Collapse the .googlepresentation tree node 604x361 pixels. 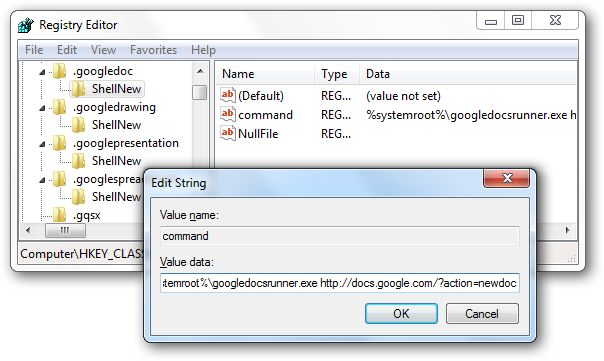coord(42,144)
